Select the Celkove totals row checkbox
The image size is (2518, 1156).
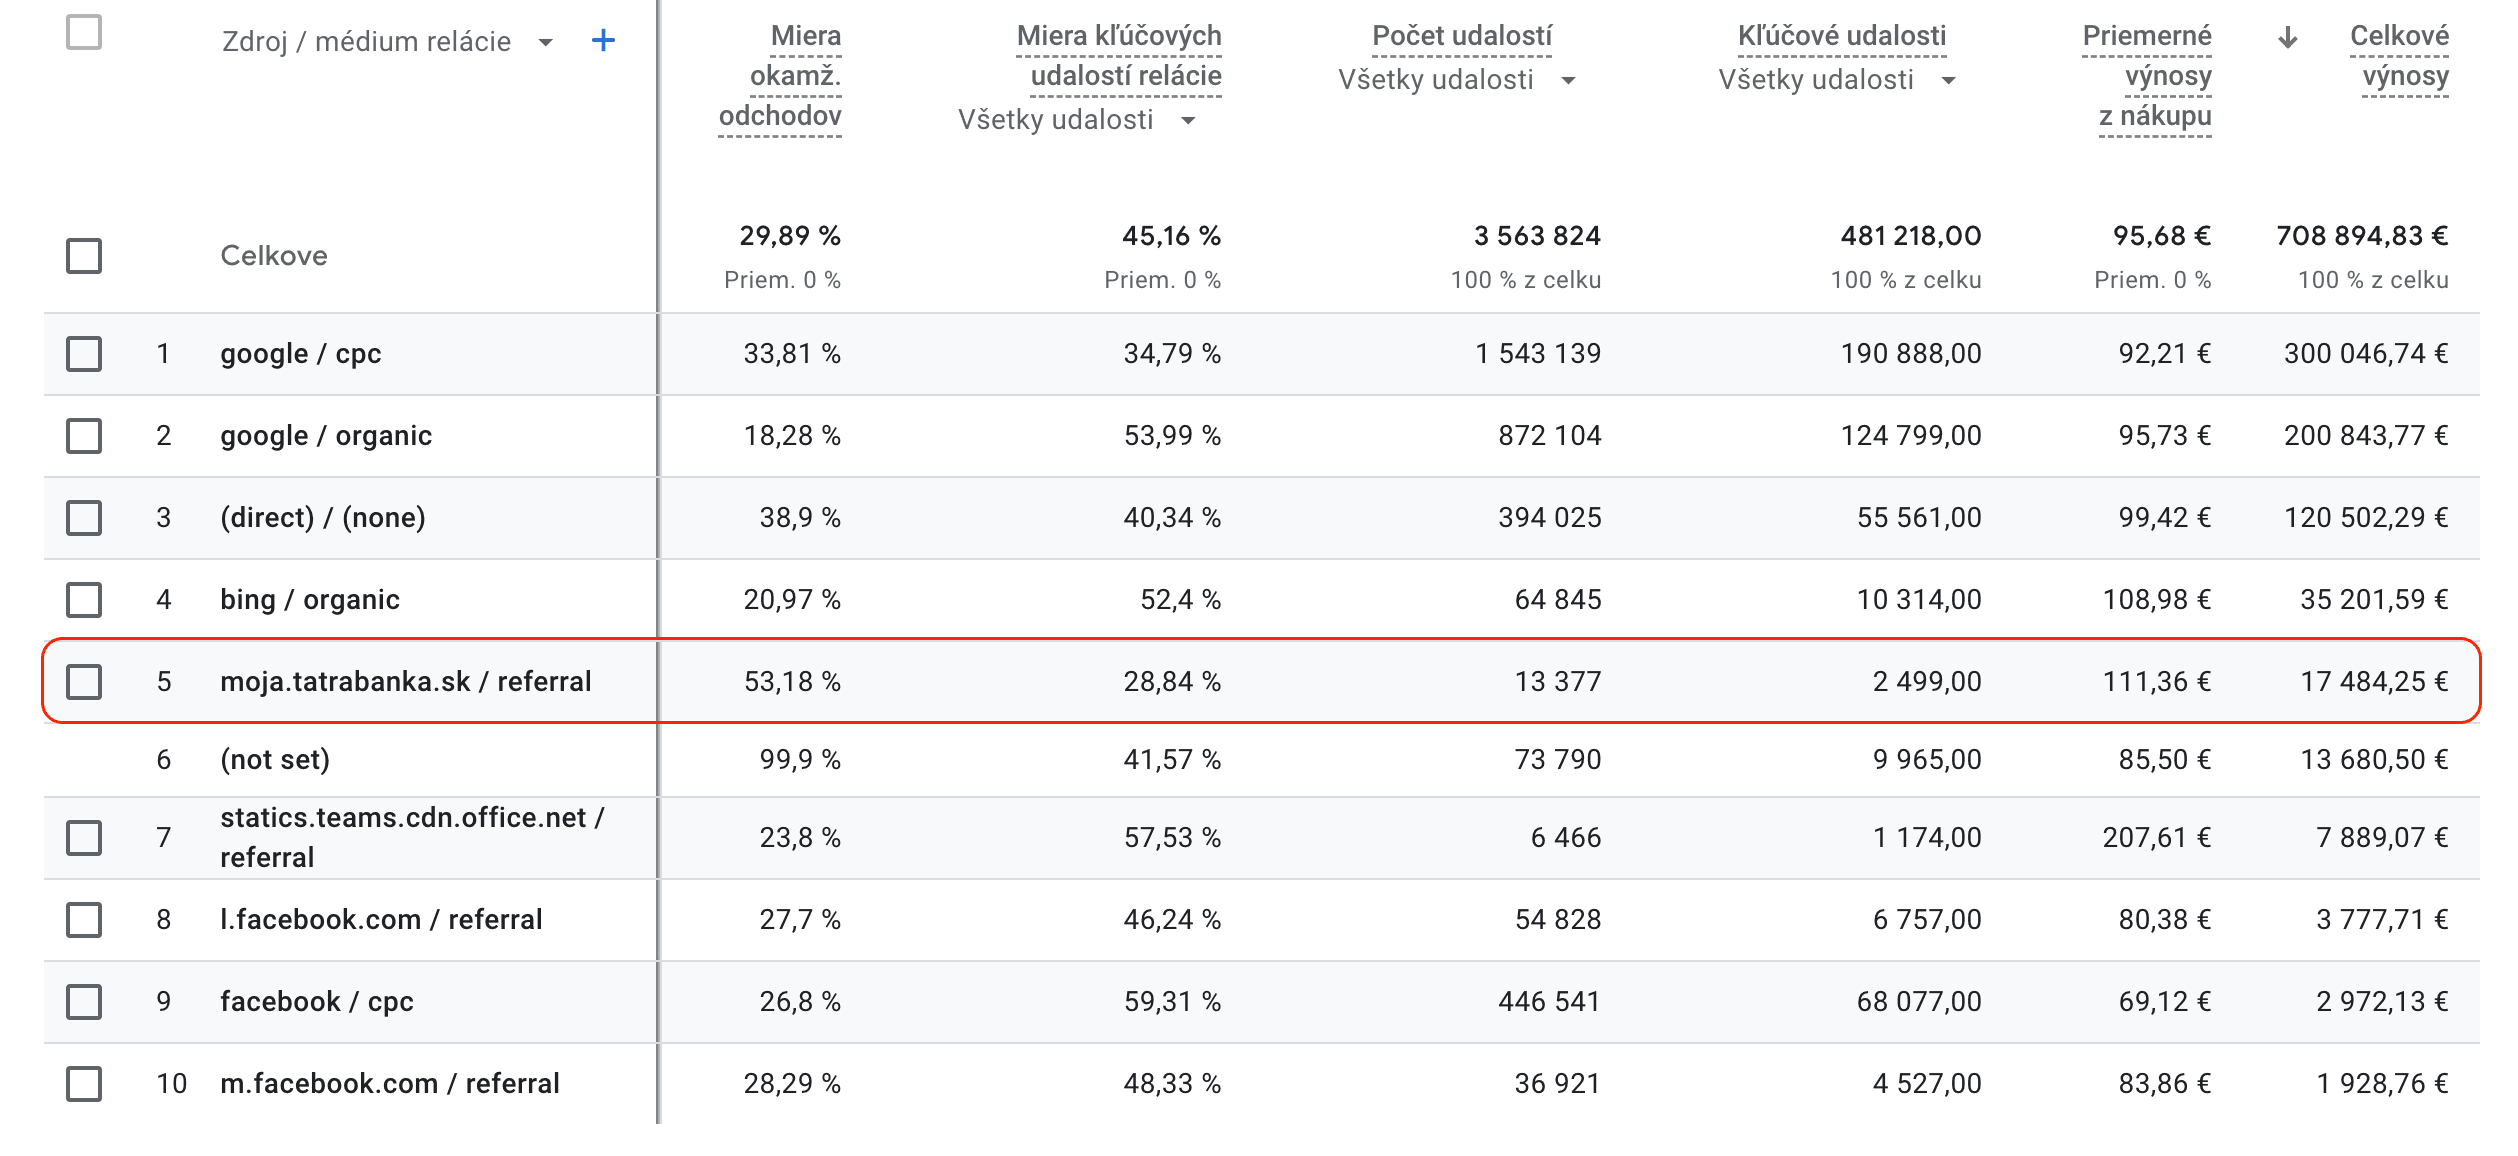(84, 256)
